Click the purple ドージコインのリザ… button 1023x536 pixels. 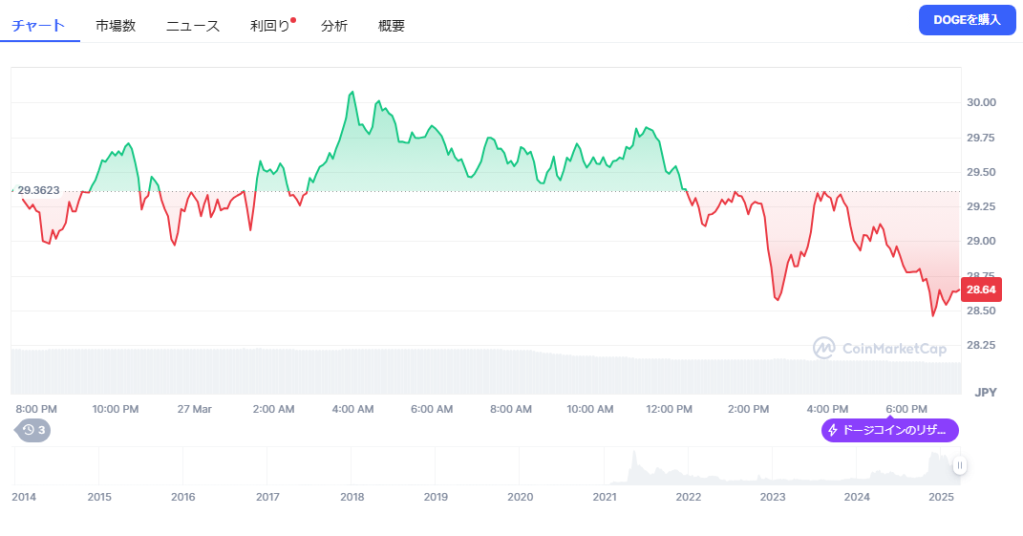coord(890,430)
